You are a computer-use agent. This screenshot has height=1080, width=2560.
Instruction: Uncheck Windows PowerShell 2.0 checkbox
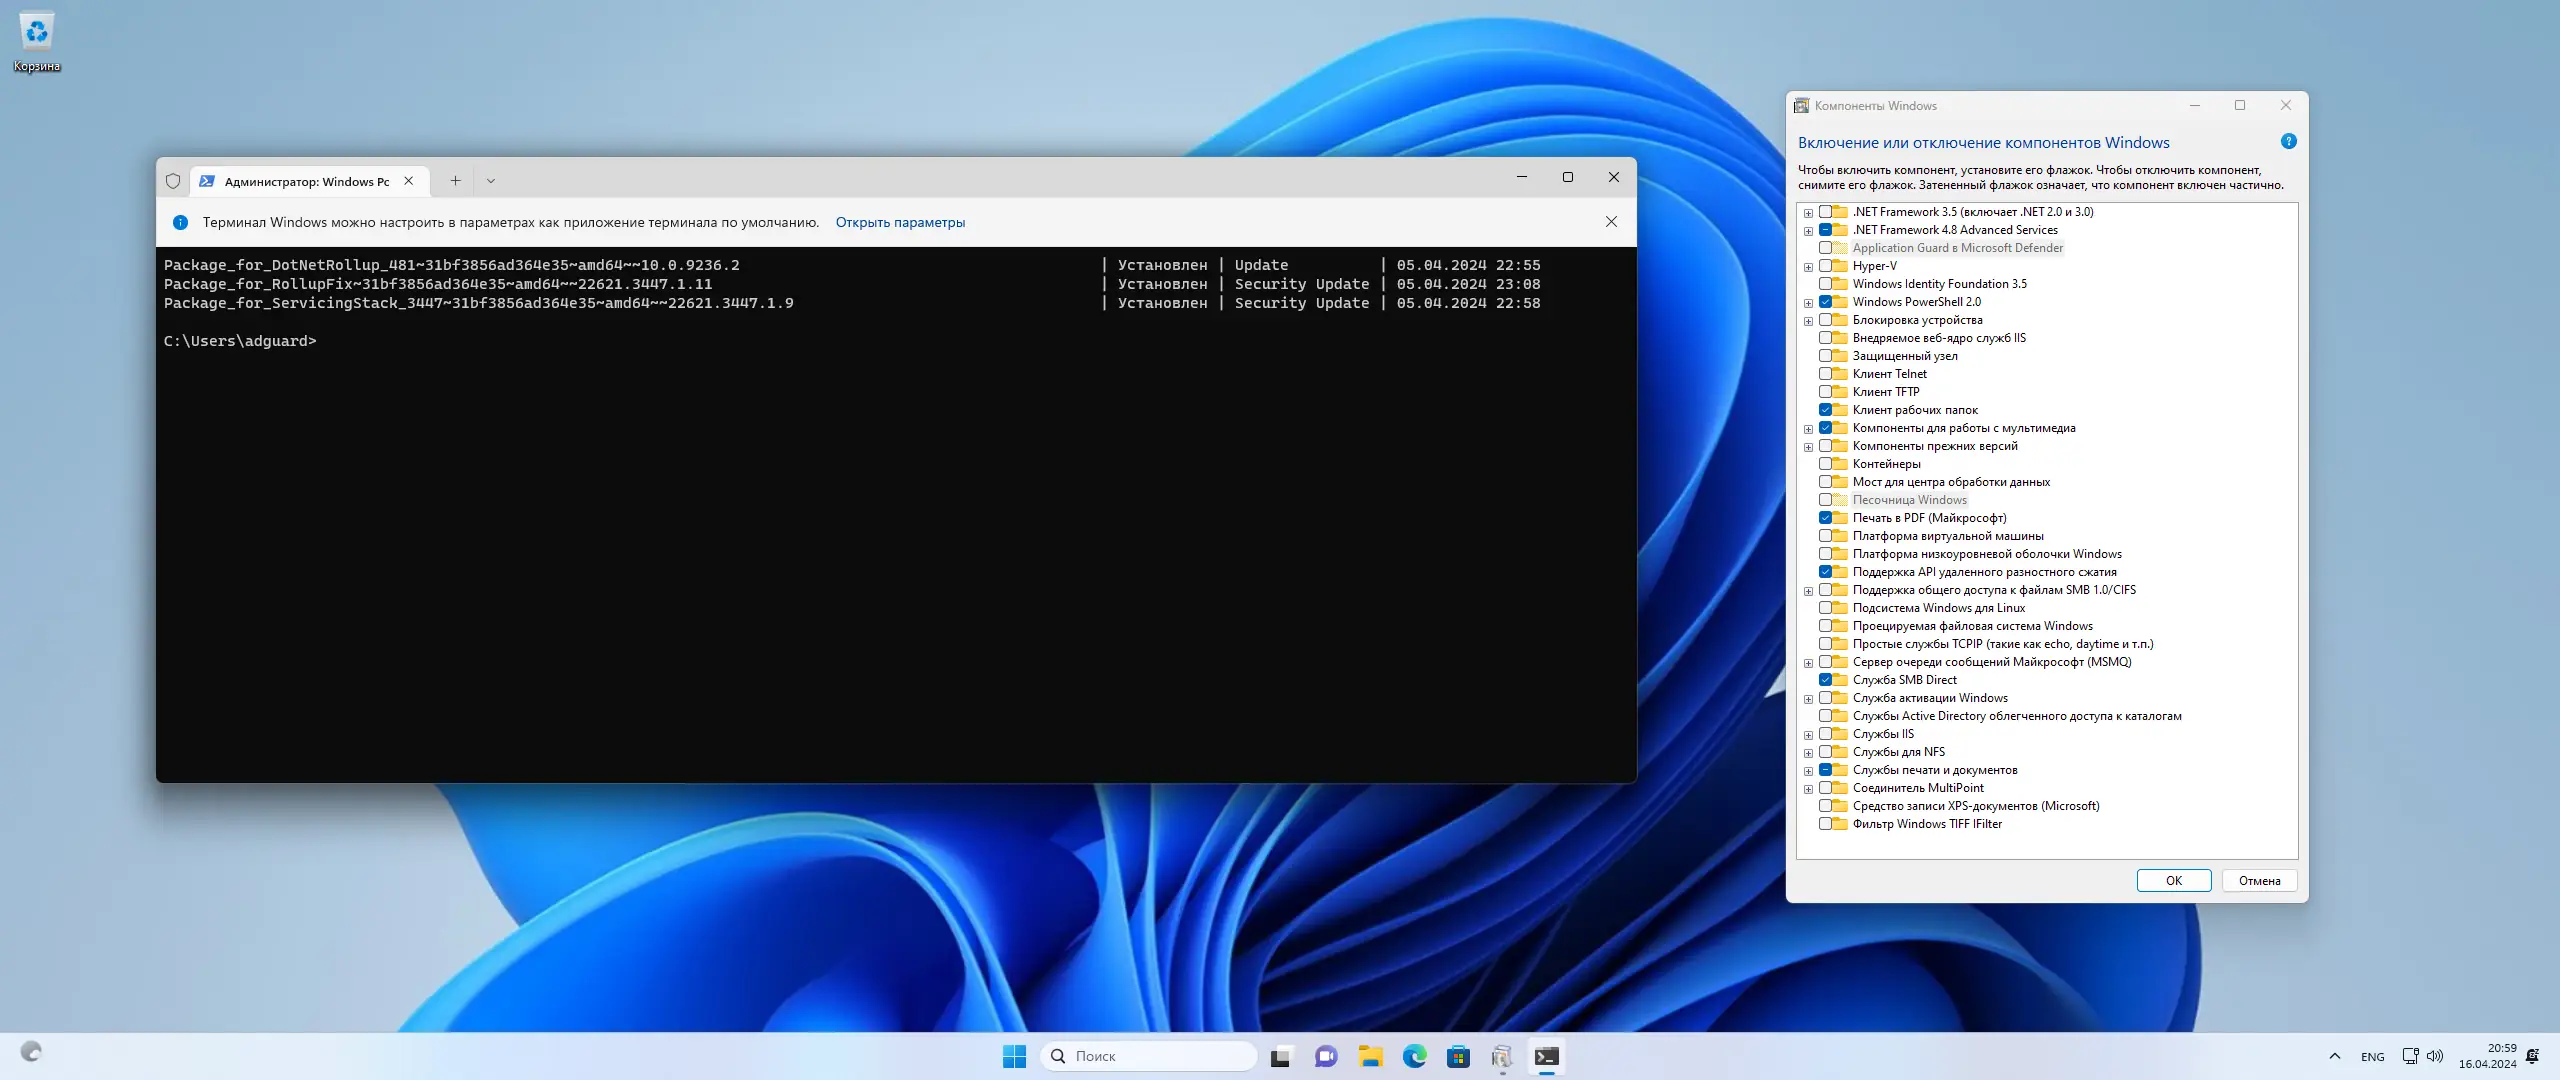(1825, 302)
